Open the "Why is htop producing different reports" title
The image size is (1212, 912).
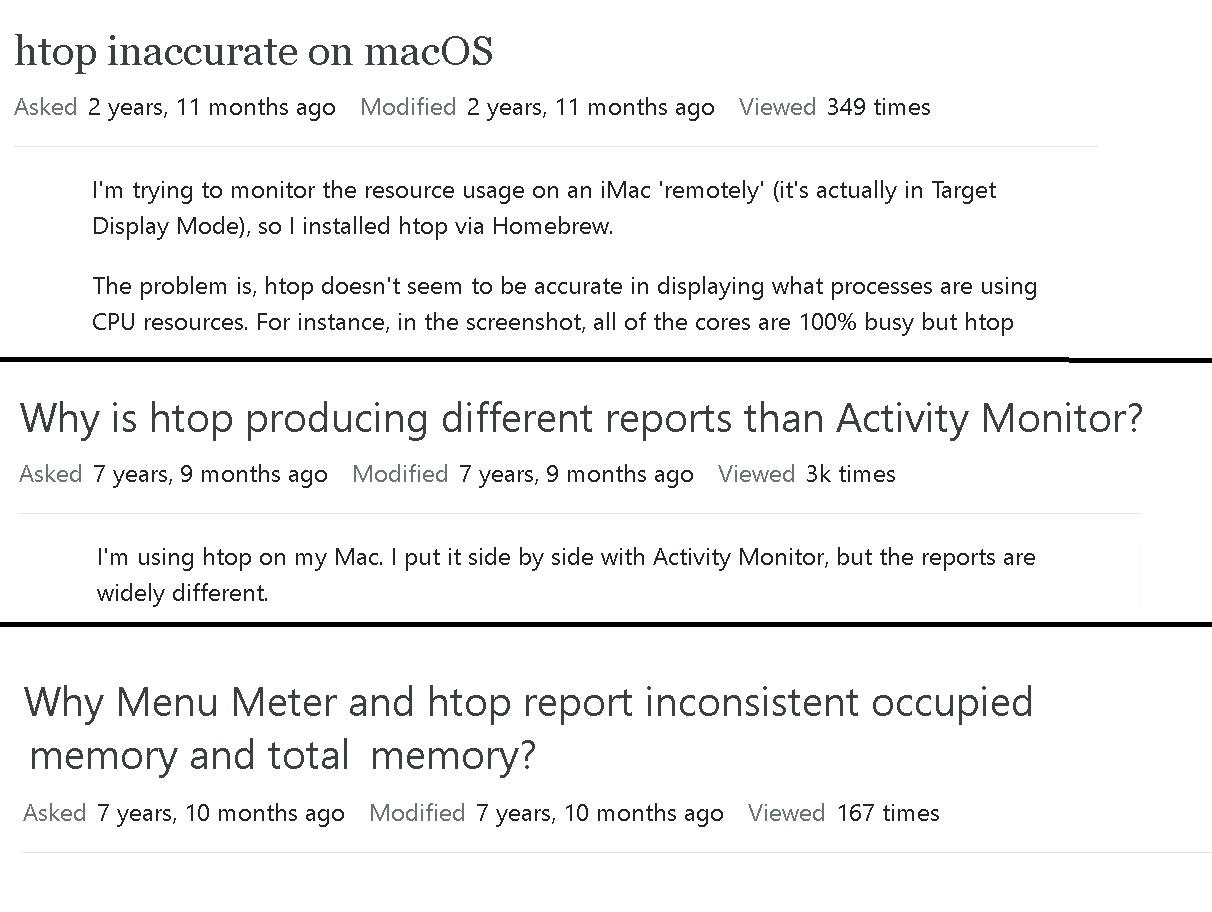(580, 417)
